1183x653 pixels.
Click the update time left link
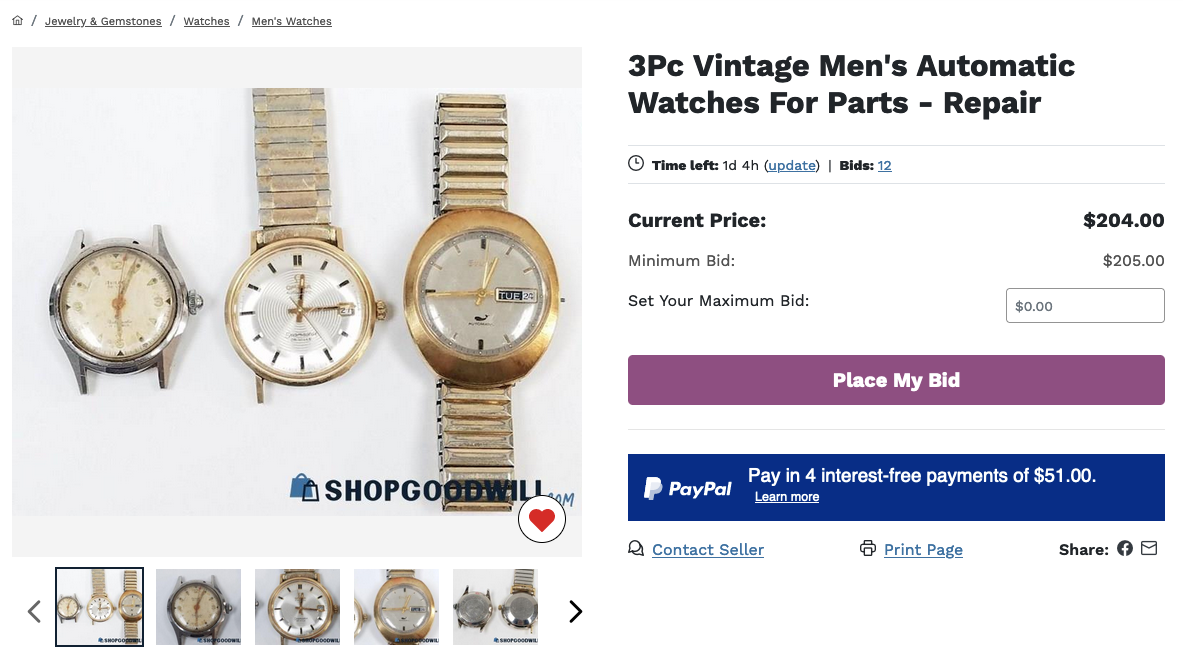pyautogui.click(x=792, y=165)
